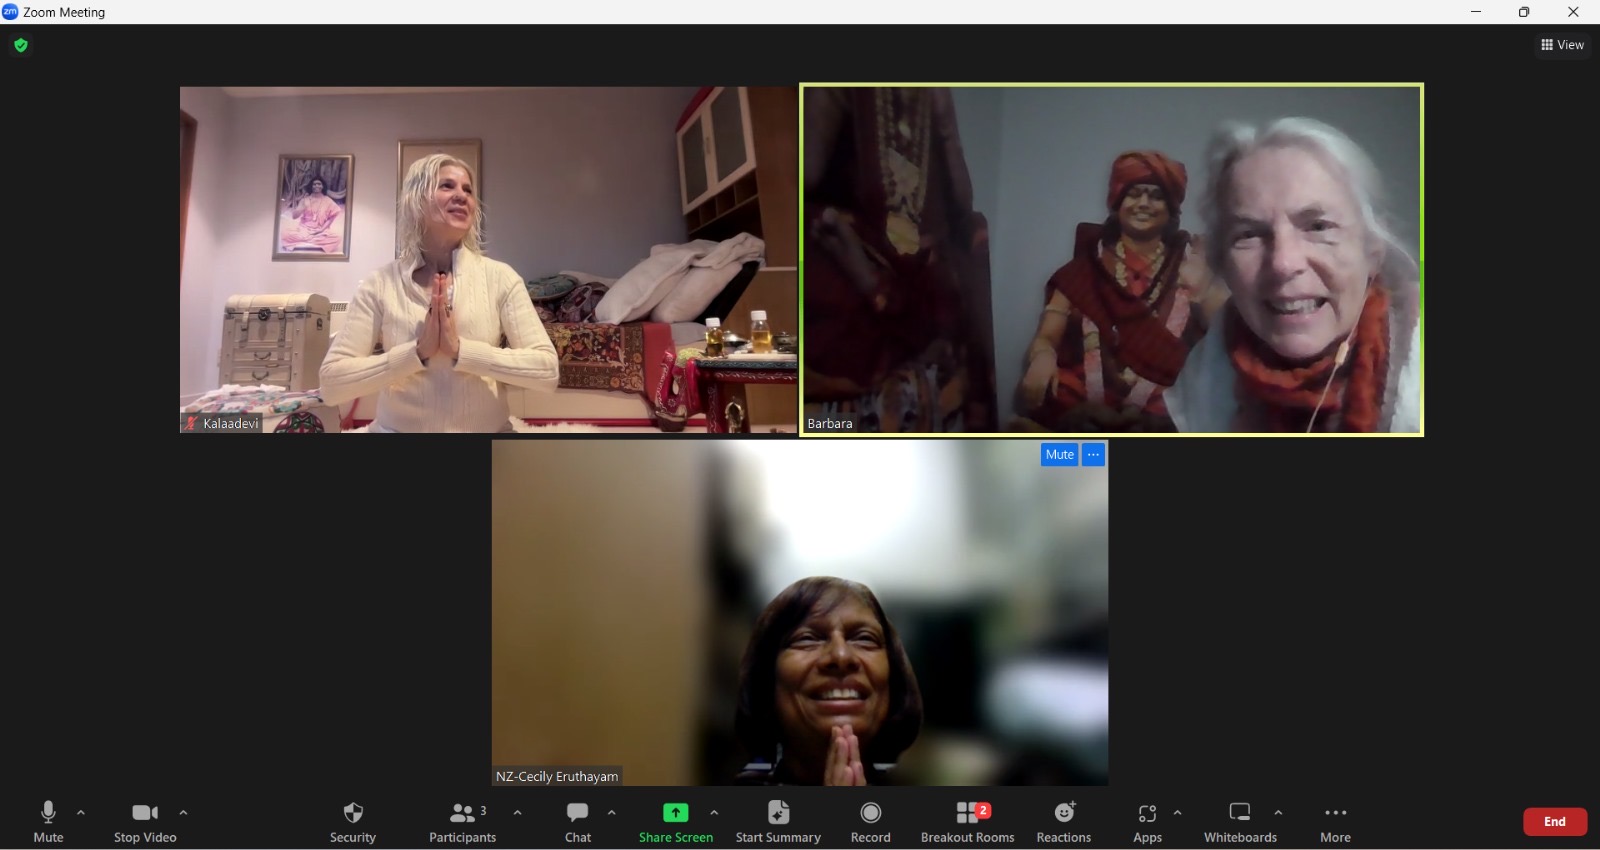Open the Security shield options

[x=352, y=821]
